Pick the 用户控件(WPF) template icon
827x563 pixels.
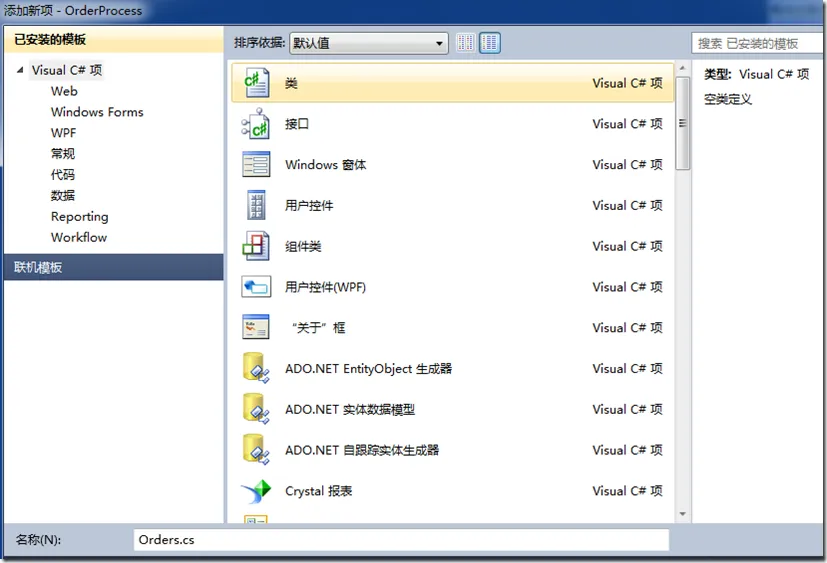point(256,287)
